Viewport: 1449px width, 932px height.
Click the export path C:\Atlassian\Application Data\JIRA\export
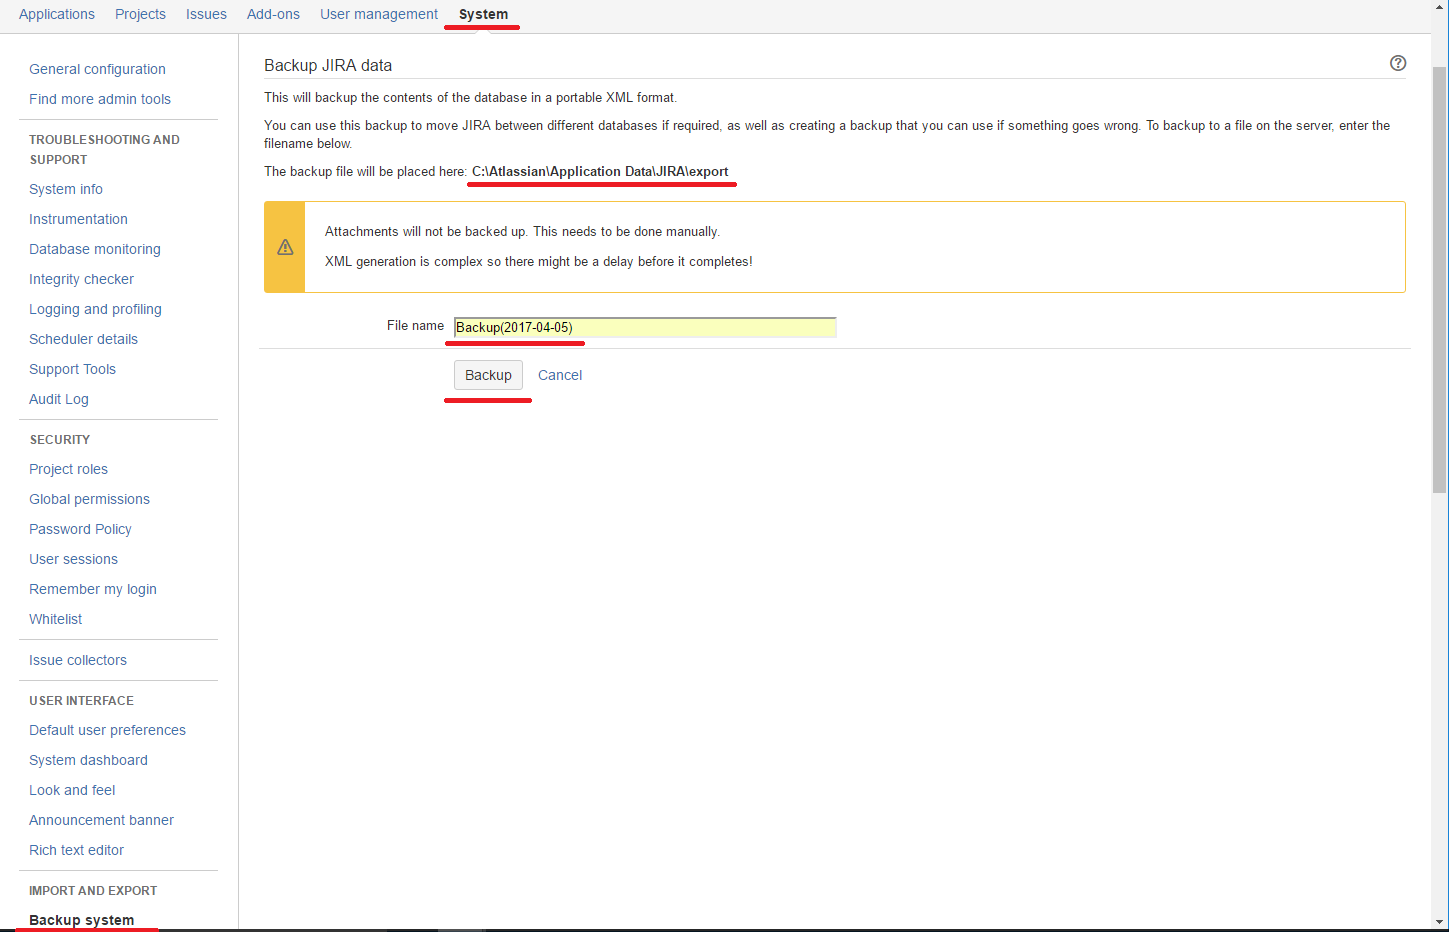(600, 171)
